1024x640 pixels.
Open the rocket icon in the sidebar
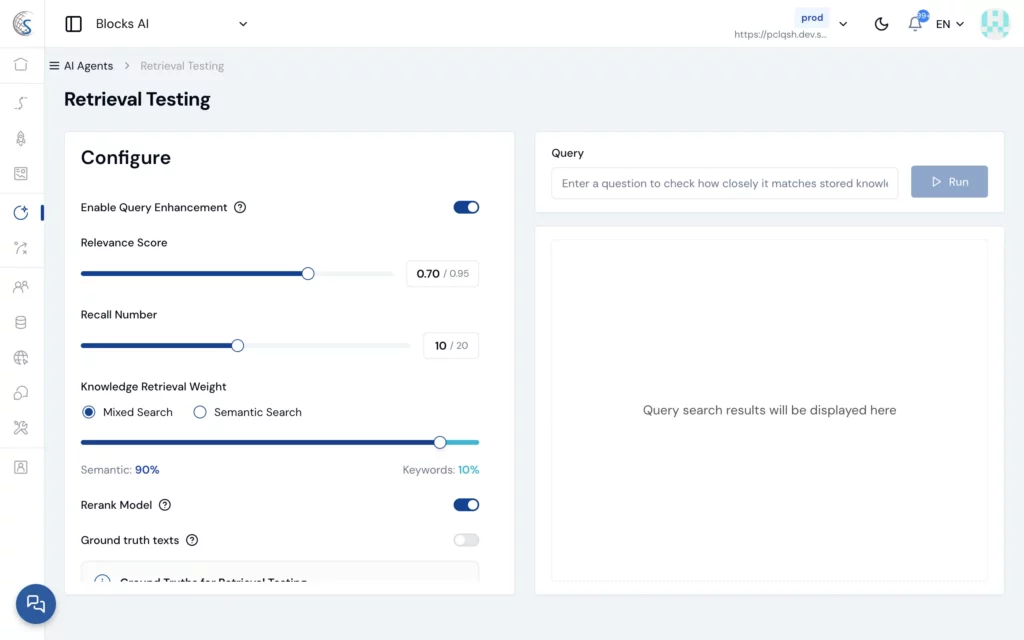pos(21,139)
